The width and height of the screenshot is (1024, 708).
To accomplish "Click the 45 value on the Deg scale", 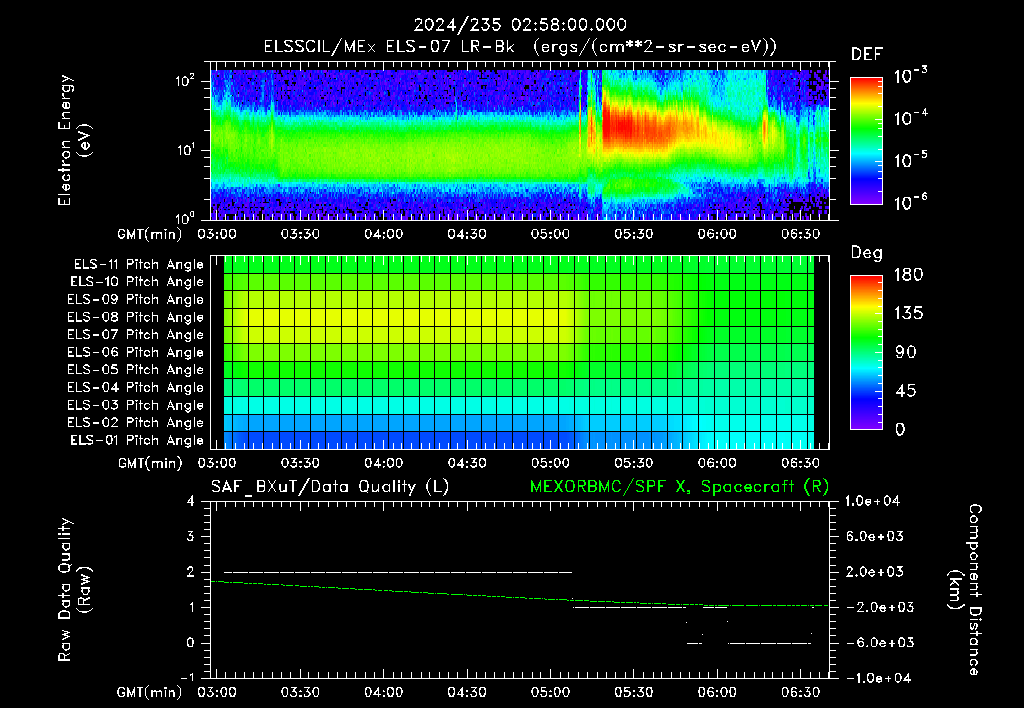I will 905,391.
